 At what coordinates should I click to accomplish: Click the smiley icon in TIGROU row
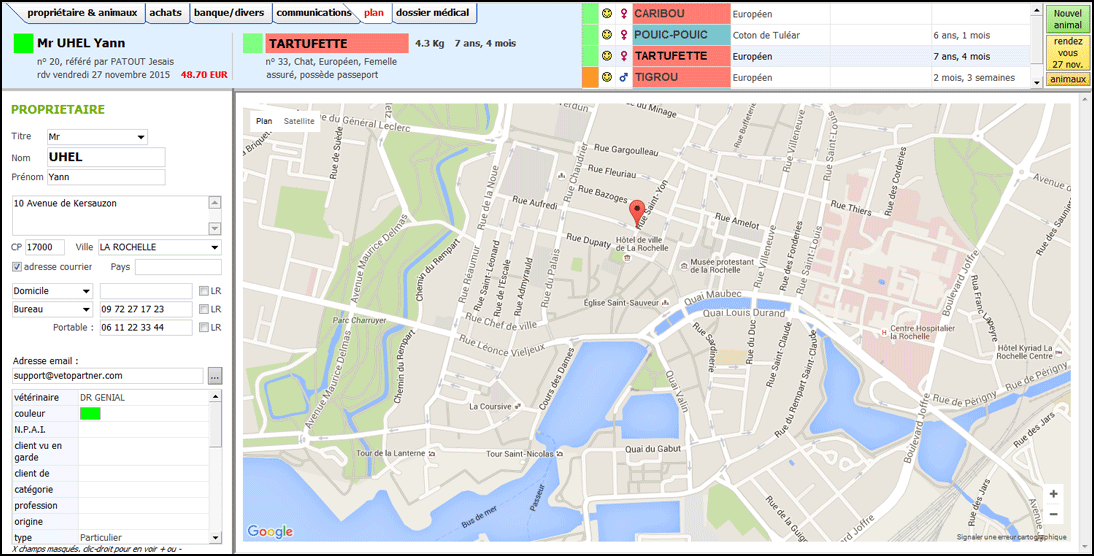(607, 77)
